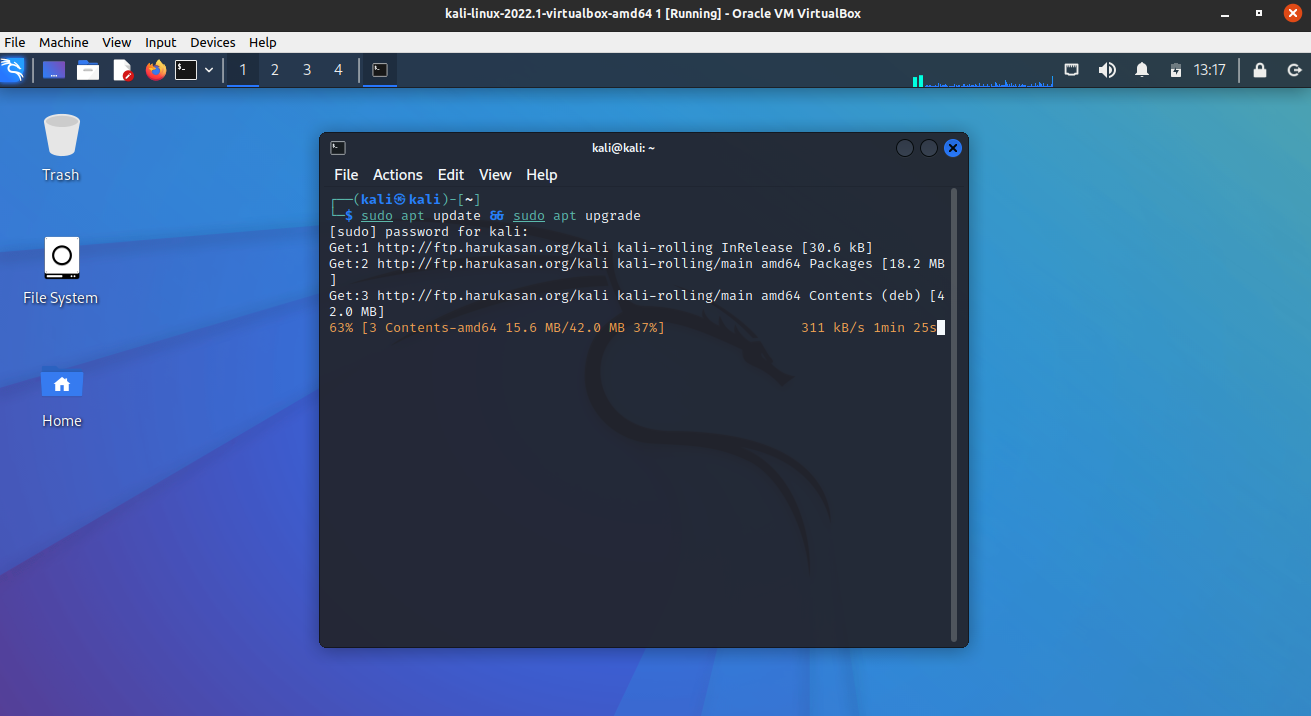1311x716 pixels.
Task: Lock the screen with padlock icon
Action: pos(1260,70)
